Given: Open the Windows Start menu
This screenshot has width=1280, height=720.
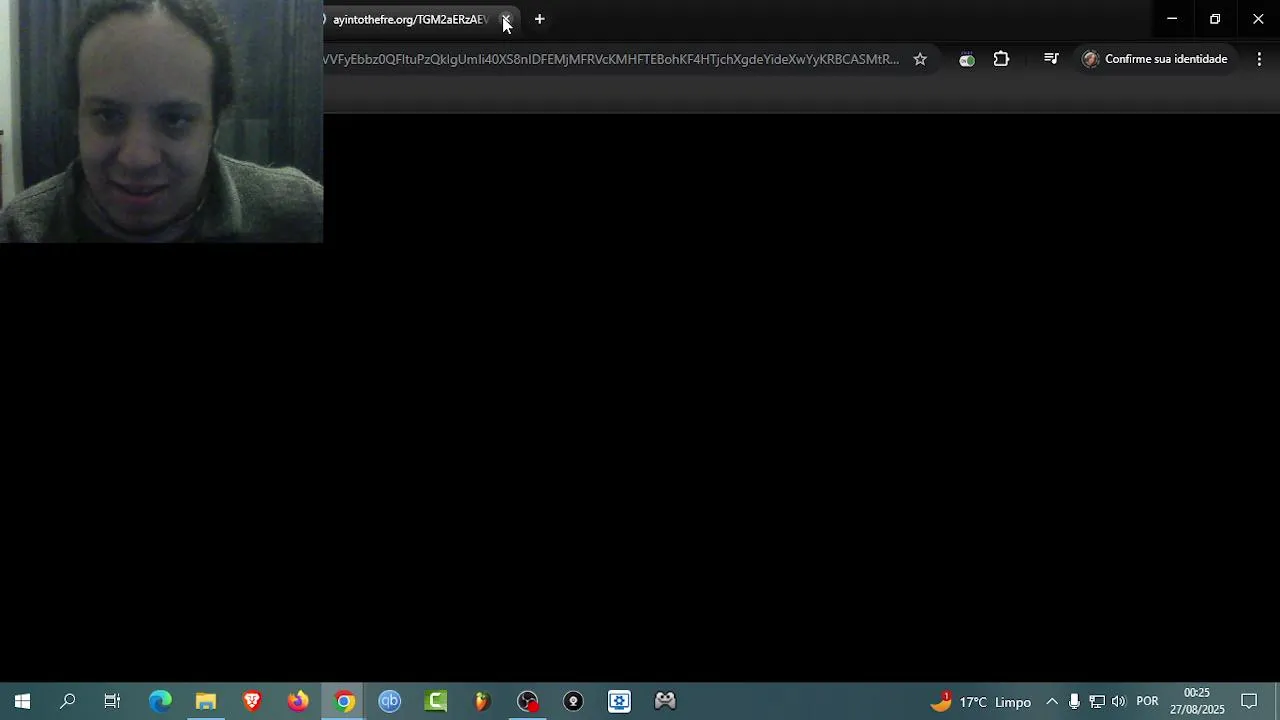Looking at the screenshot, I should [22, 701].
